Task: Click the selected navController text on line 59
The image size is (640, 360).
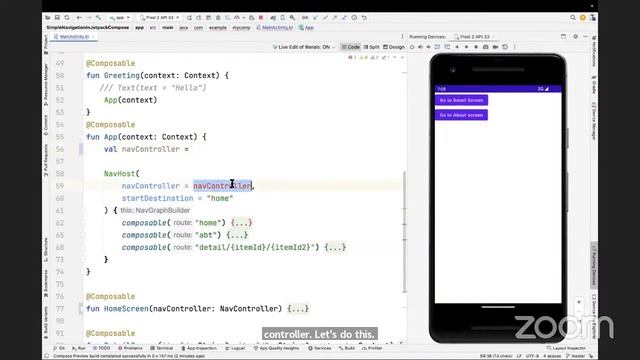Action: (222, 186)
